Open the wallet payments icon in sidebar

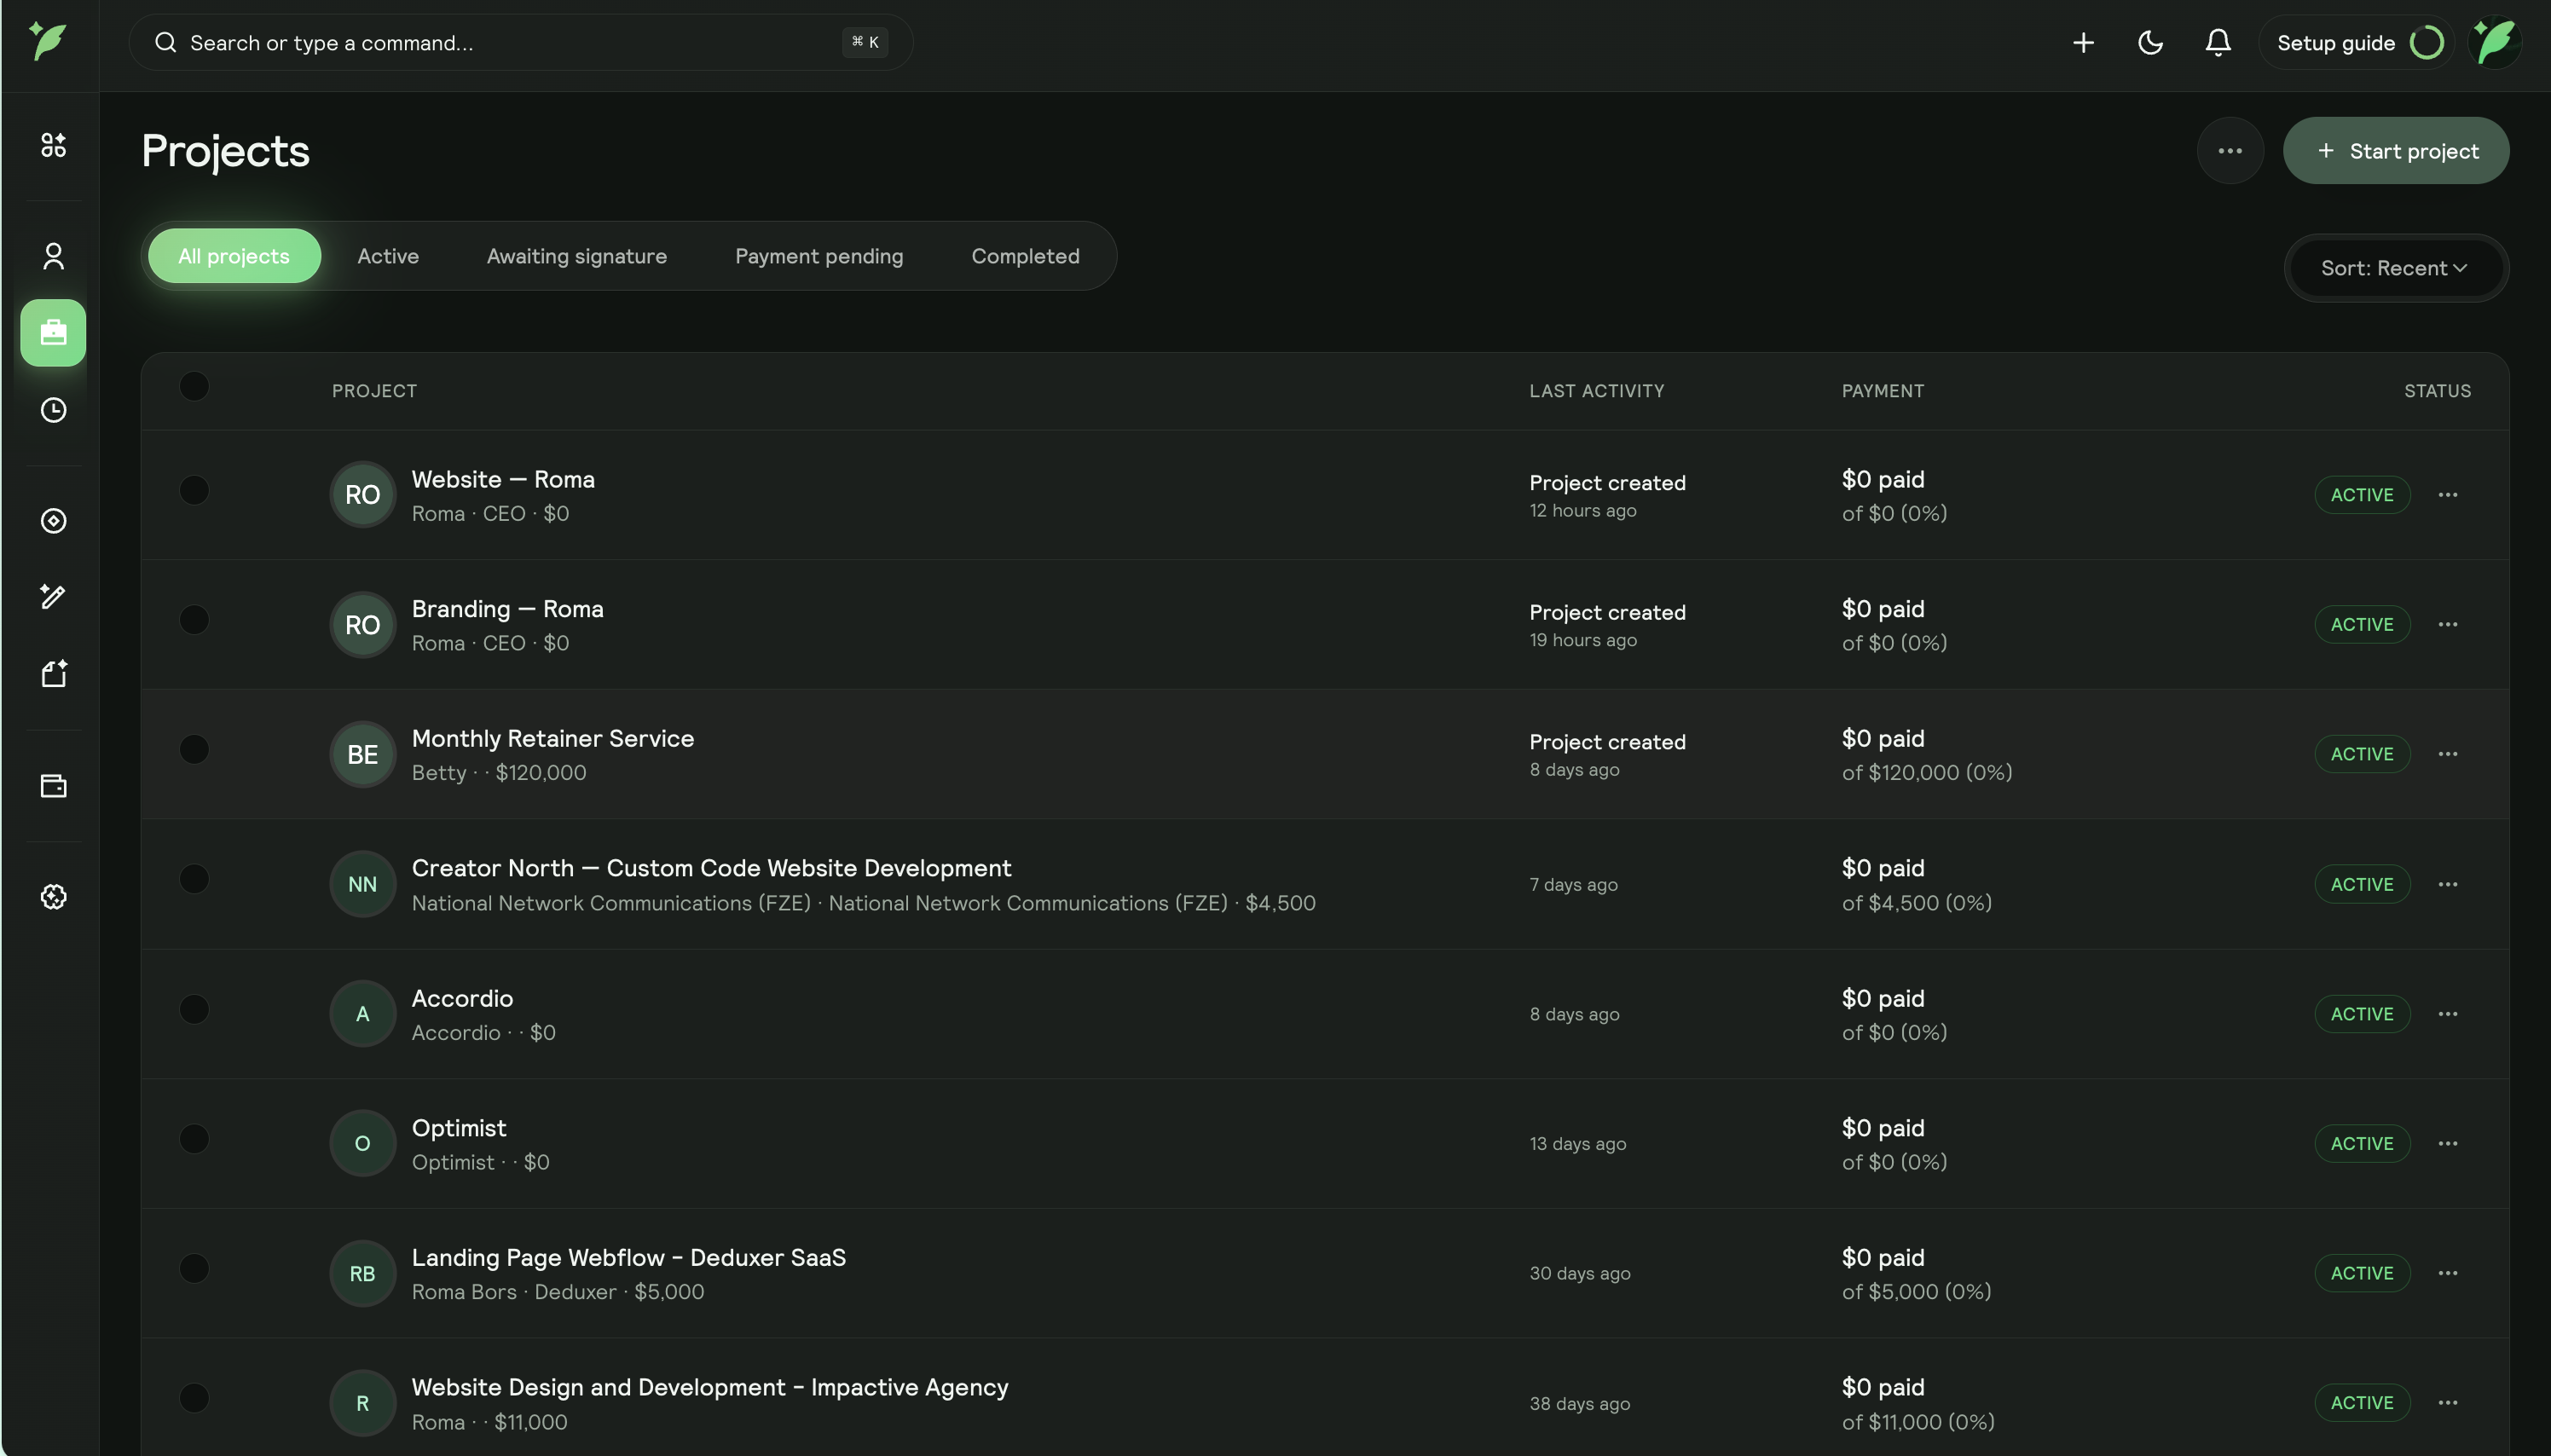coord(53,785)
